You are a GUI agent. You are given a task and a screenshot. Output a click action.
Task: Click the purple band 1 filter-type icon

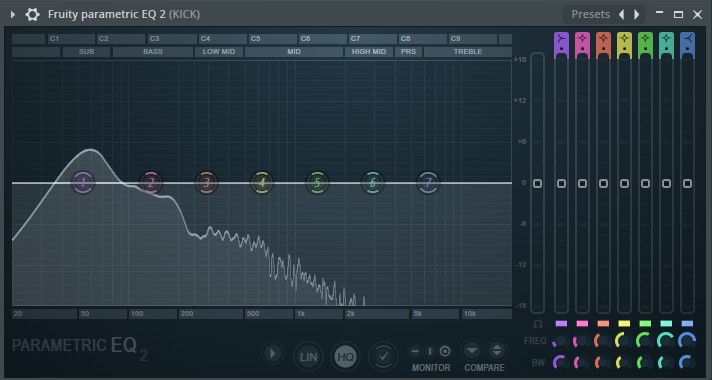[561, 44]
